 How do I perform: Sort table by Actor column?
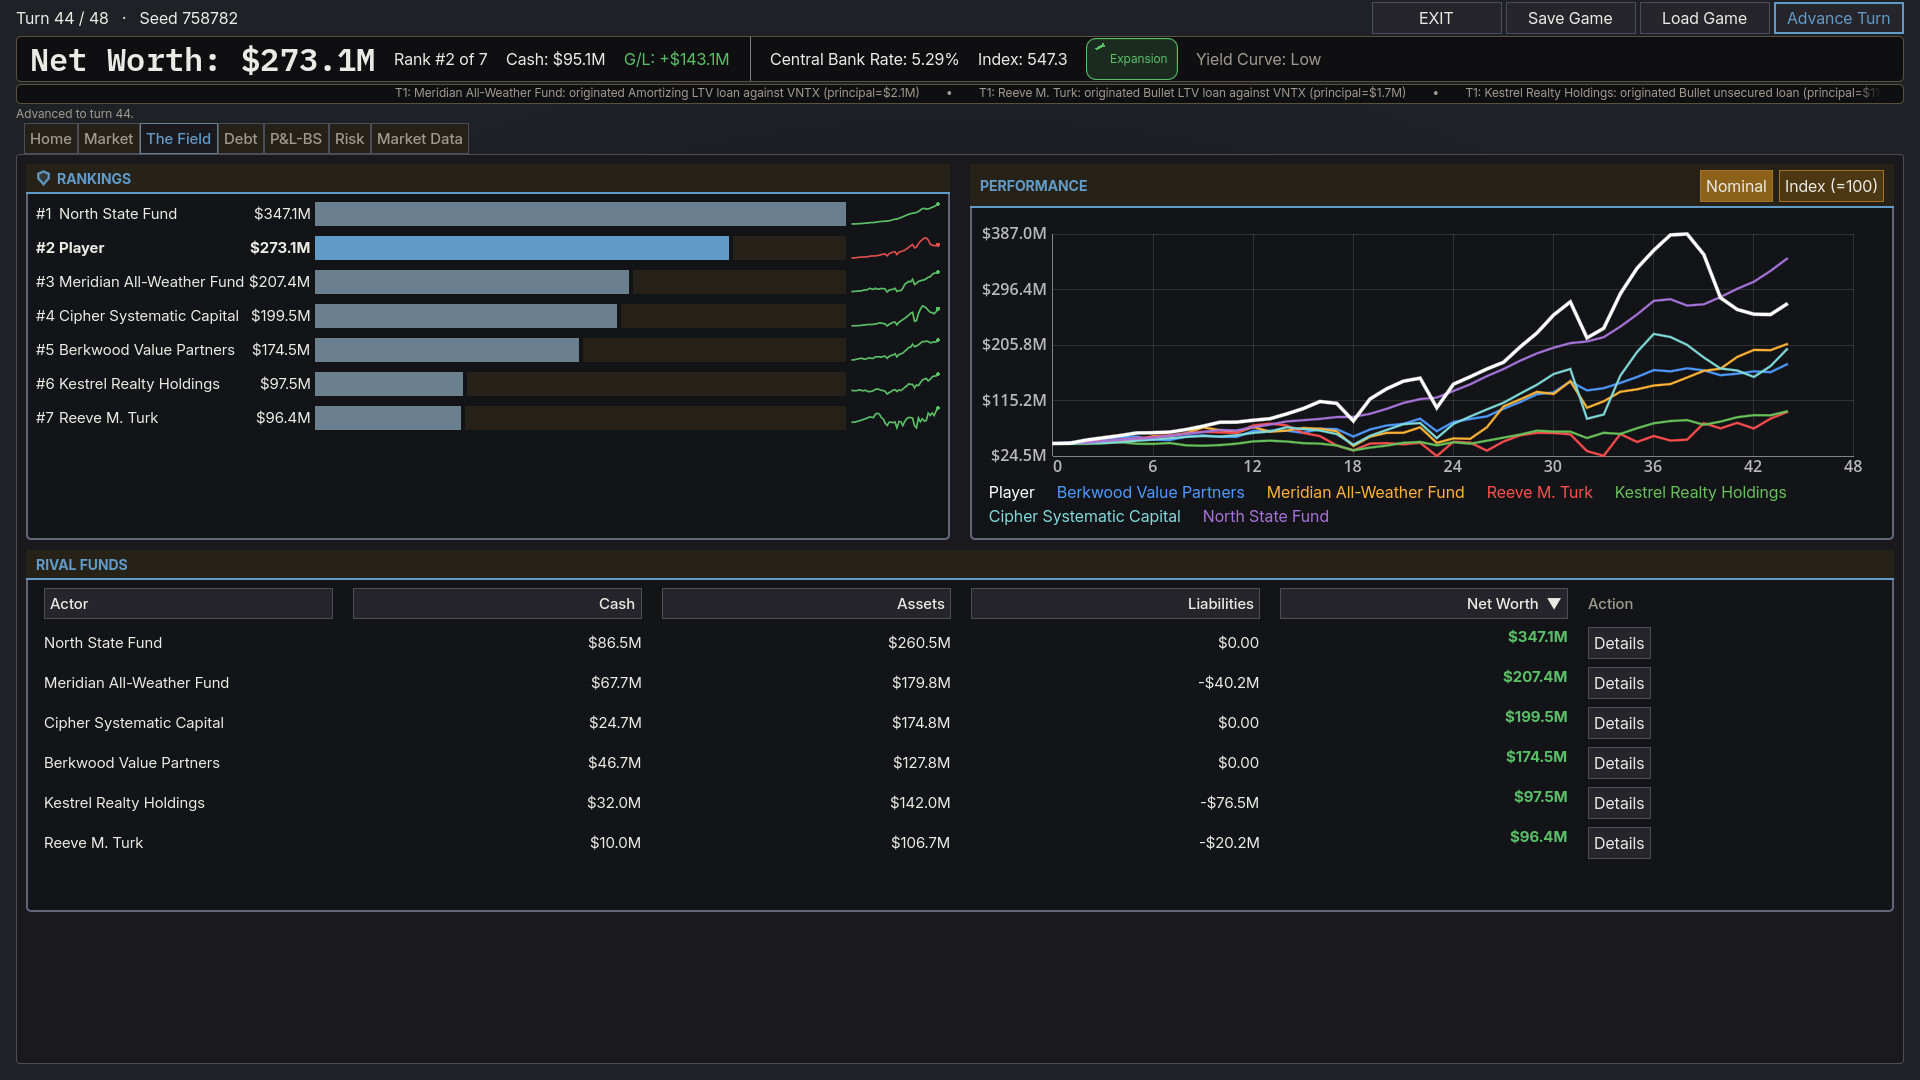[188, 603]
